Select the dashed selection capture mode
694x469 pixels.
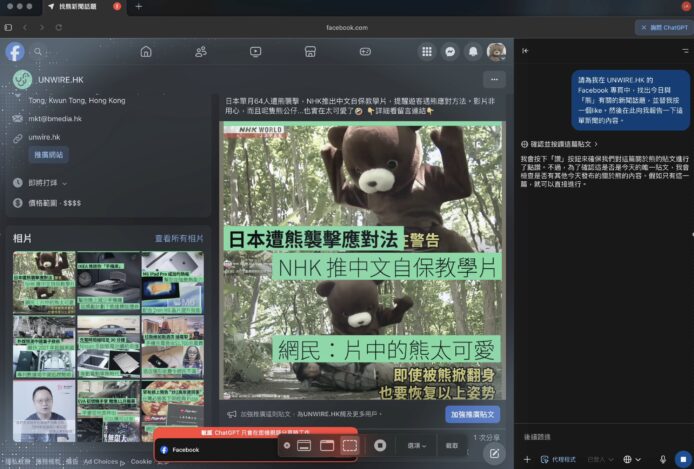[349, 445]
